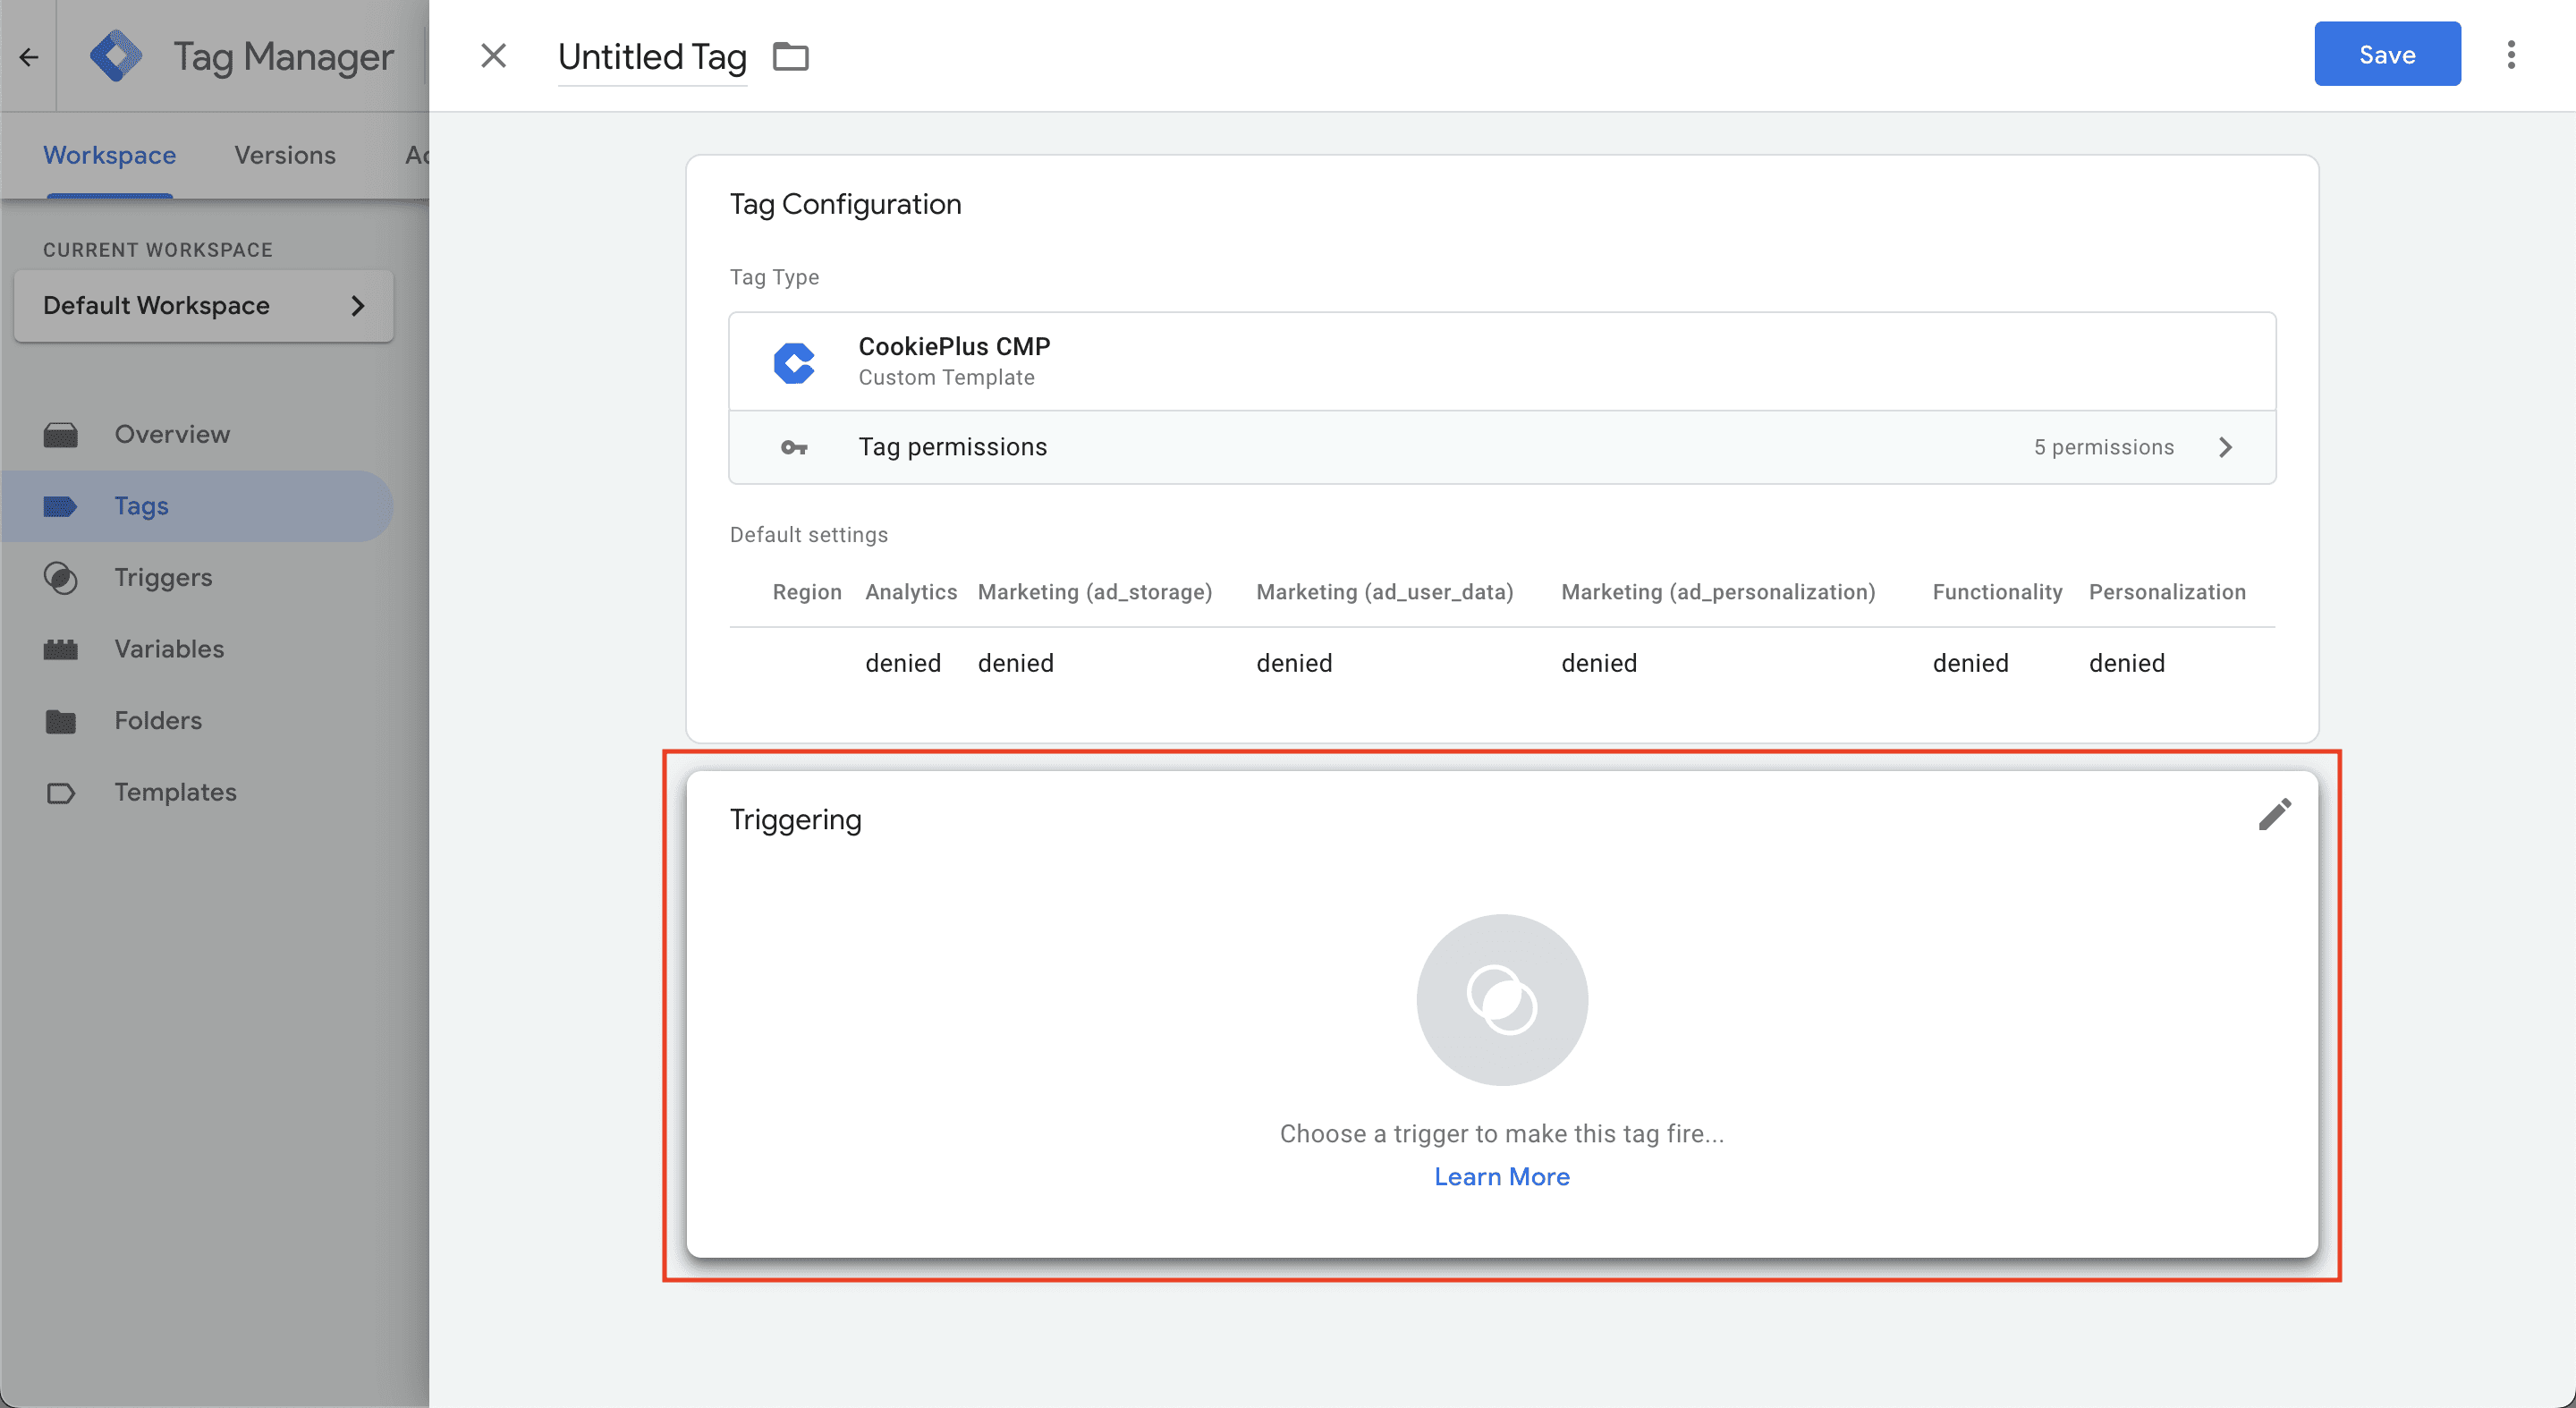Click the Untitled Tag name field
This screenshot has height=1408, width=2576.
(x=652, y=57)
